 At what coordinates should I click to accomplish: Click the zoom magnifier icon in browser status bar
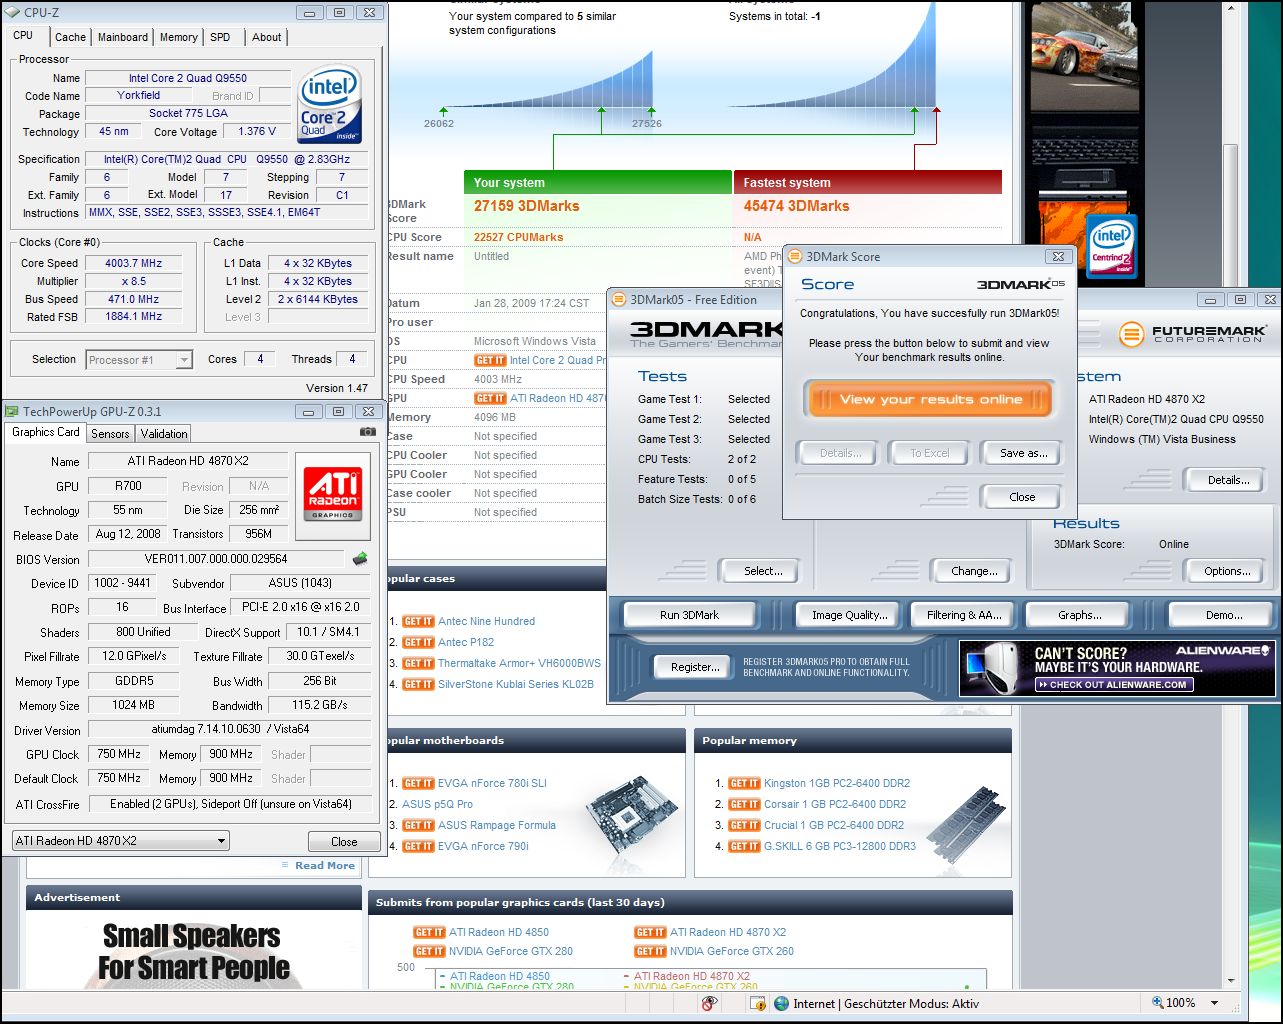1157,1003
